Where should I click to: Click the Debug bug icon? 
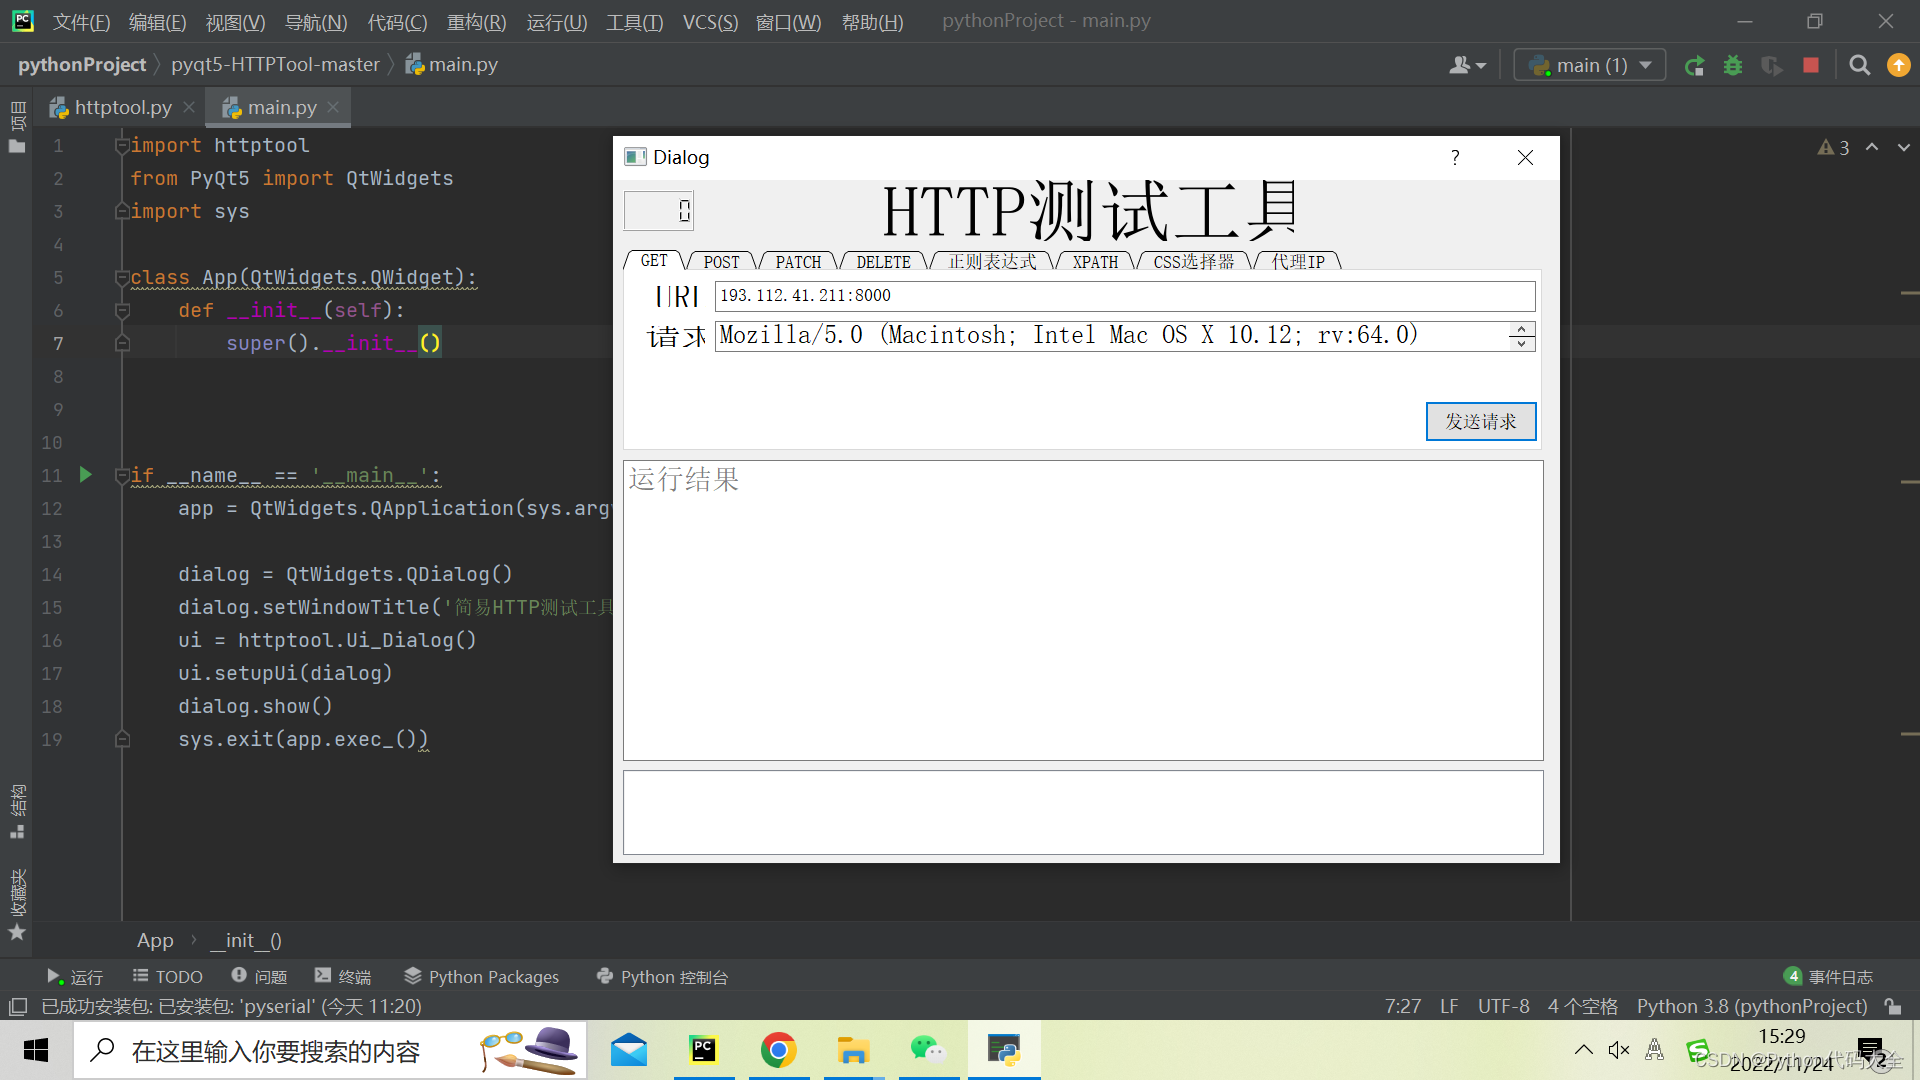(1733, 66)
